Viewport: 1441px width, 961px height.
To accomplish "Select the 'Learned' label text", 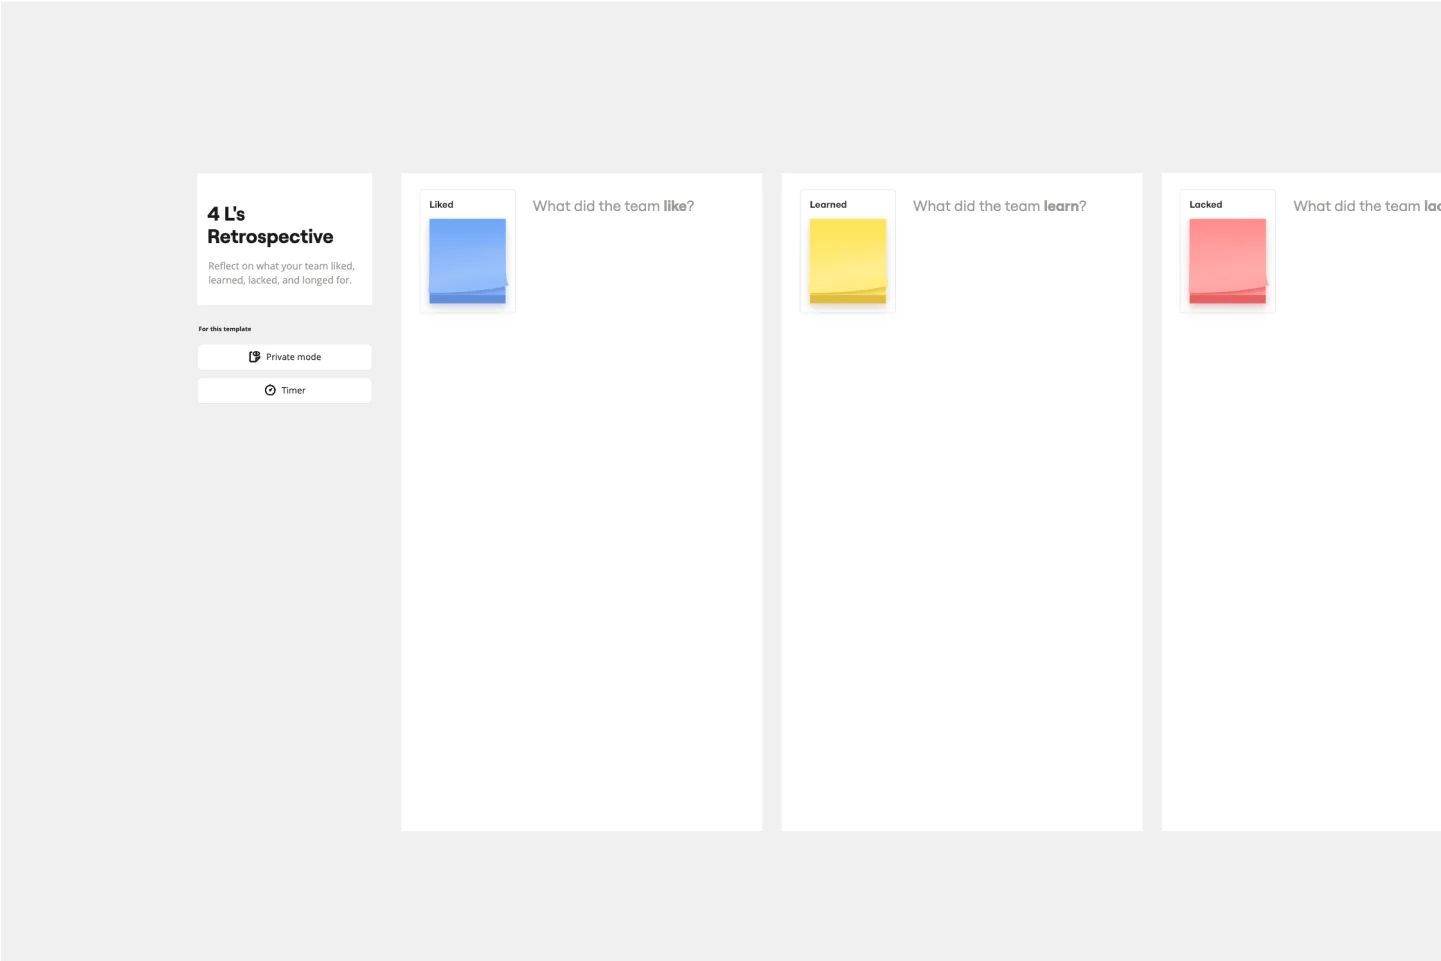I will pyautogui.click(x=828, y=204).
